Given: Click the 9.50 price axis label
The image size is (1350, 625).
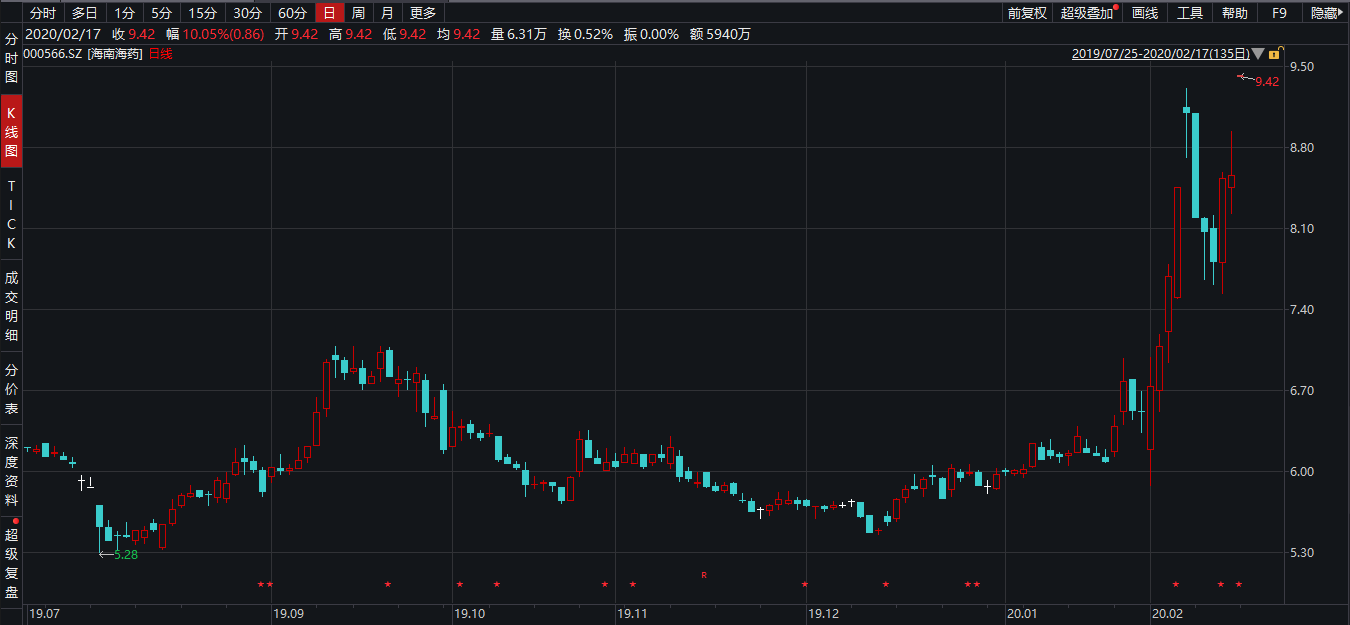Looking at the screenshot, I should [1303, 67].
